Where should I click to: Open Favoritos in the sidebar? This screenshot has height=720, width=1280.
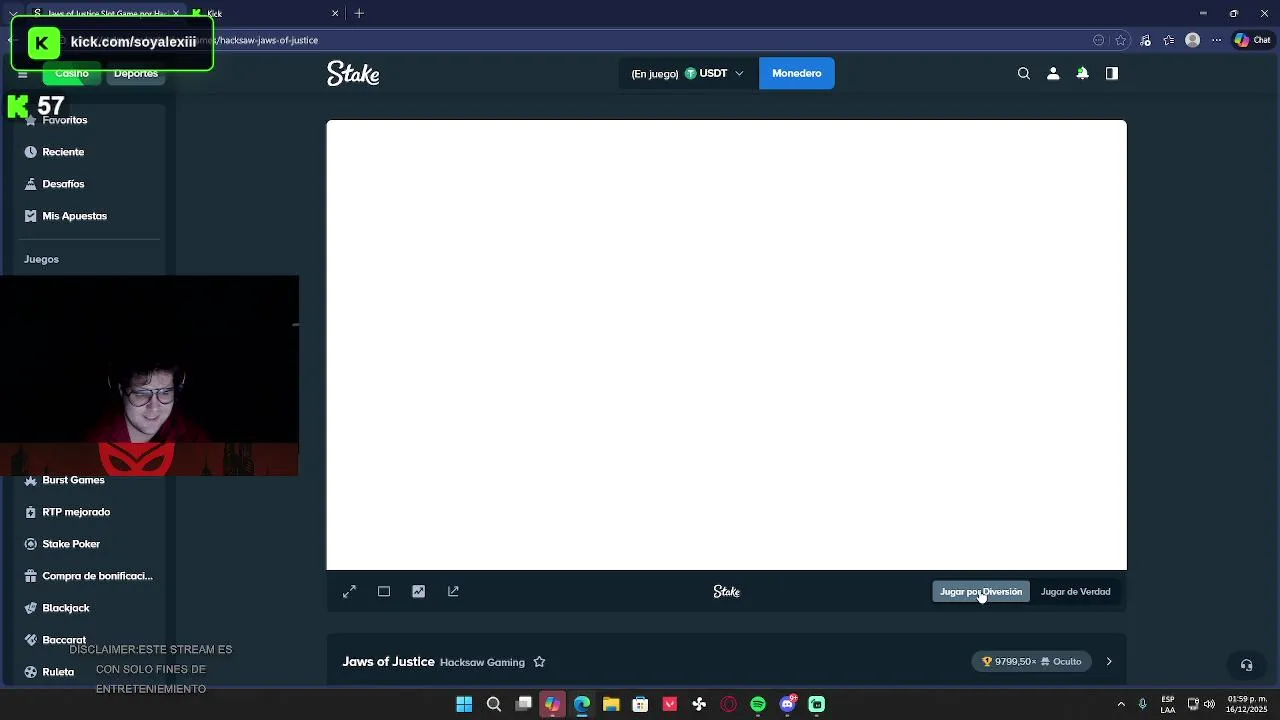click(65, 120)
